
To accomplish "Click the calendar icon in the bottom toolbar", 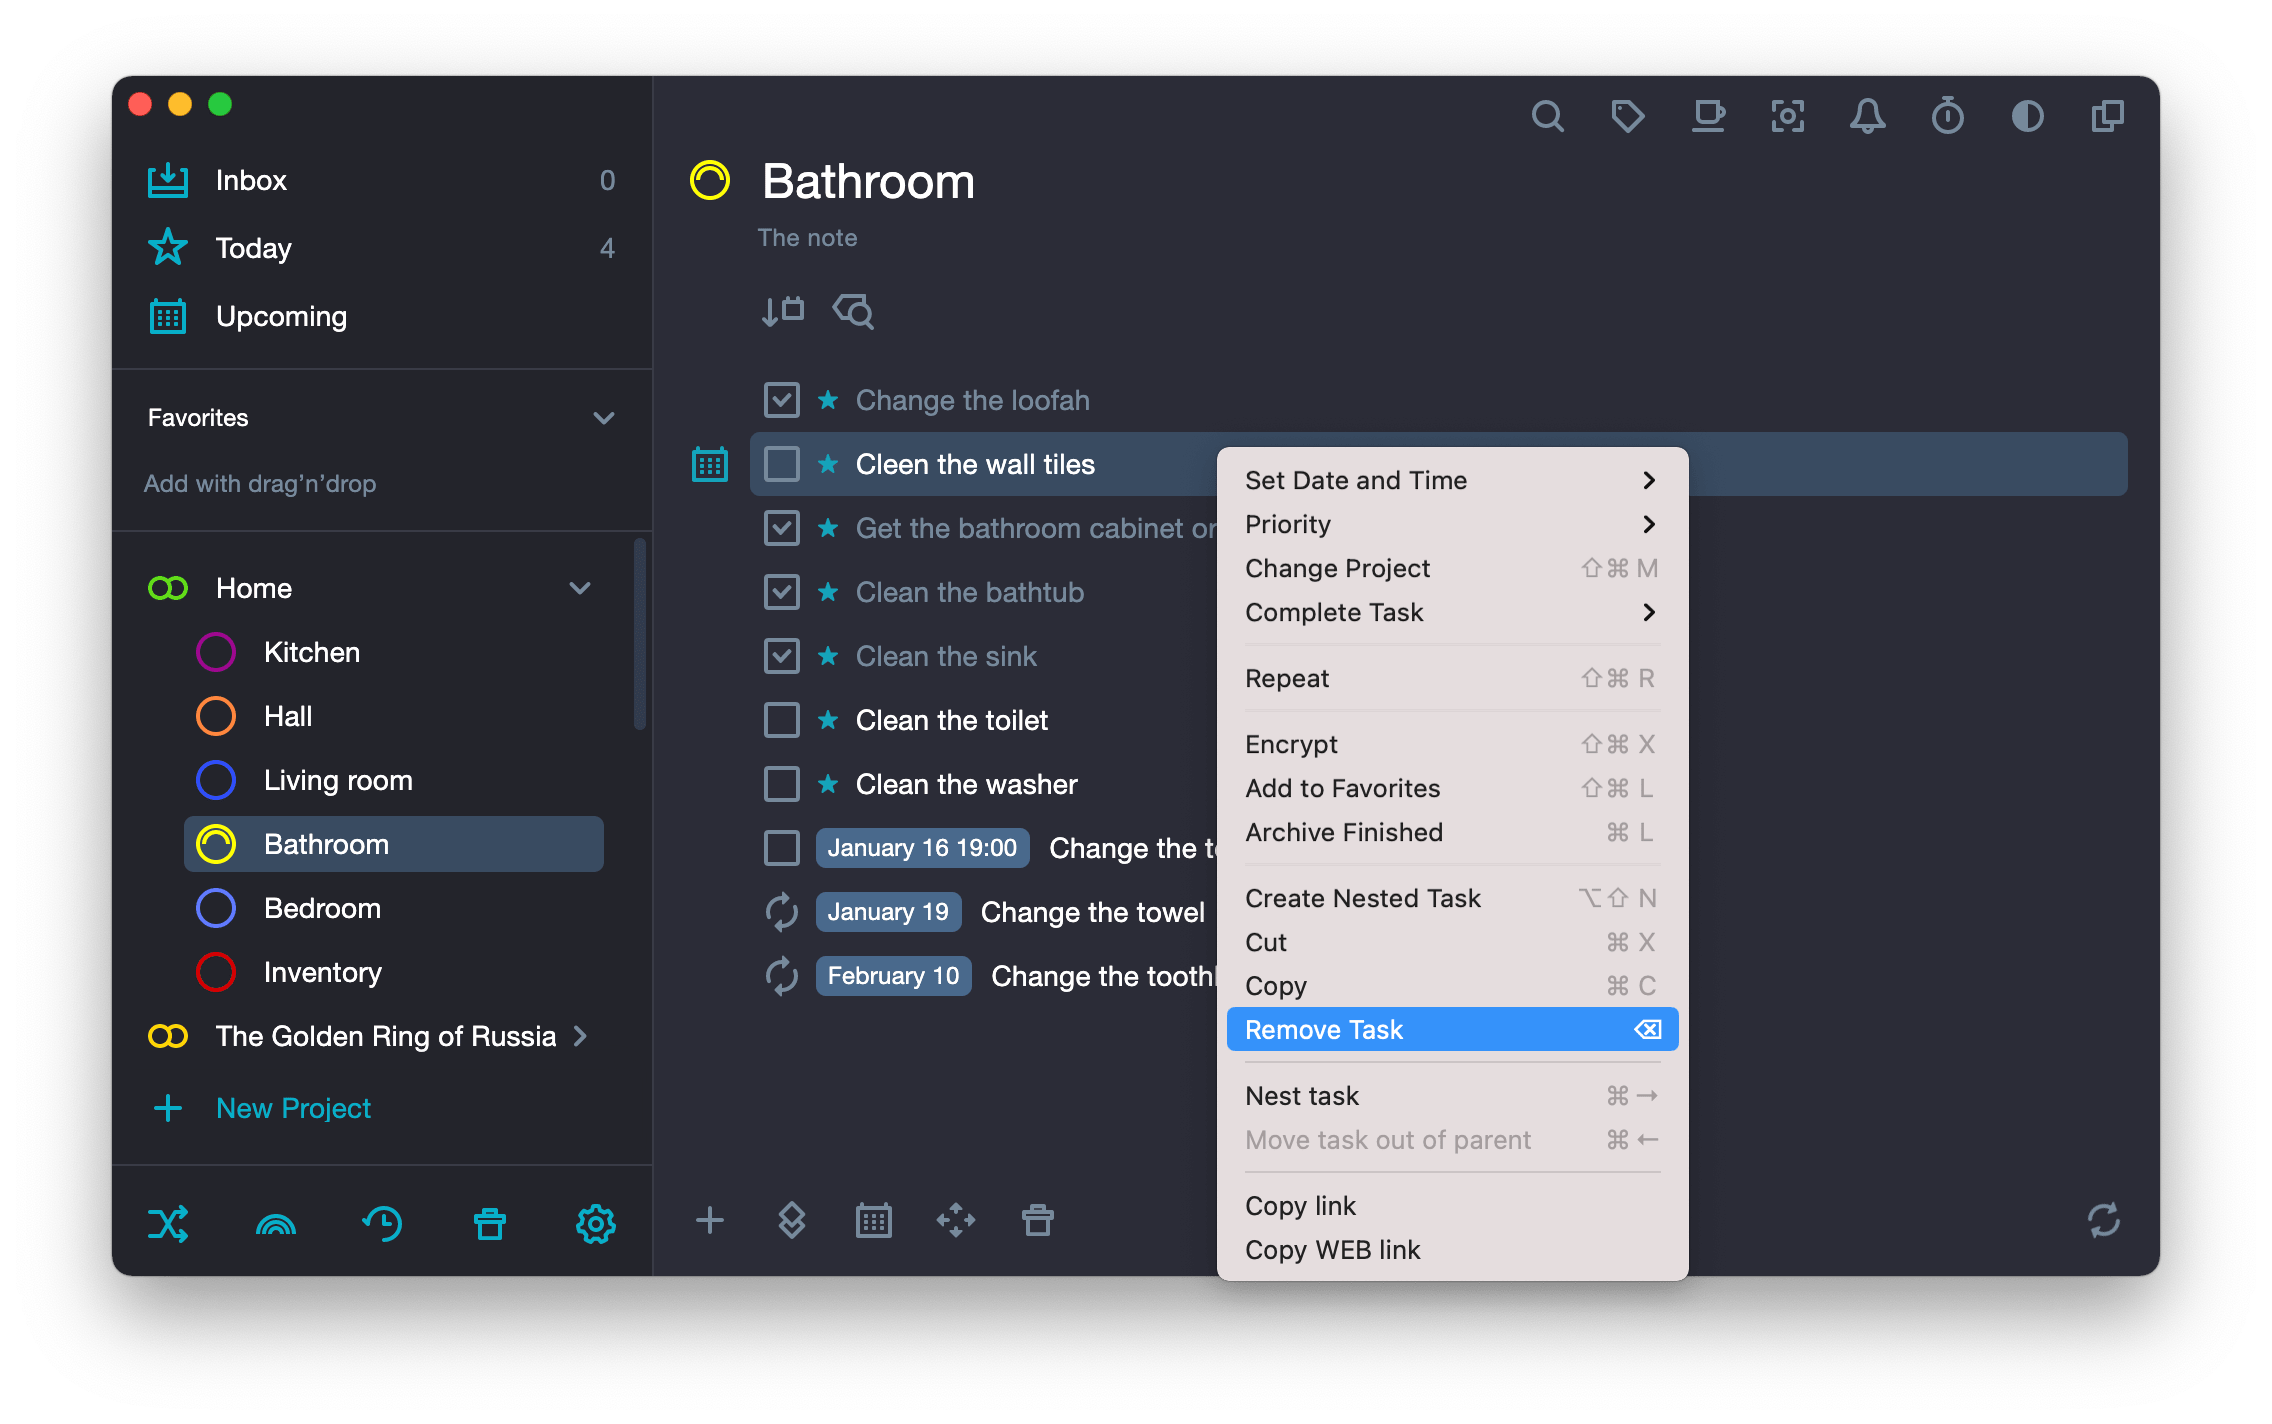I will (874, 1220).
